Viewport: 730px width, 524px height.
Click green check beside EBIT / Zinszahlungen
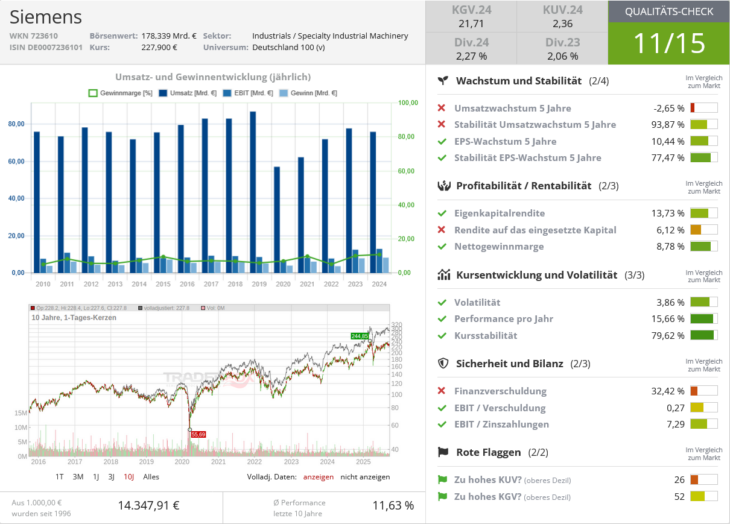pyautogui.click(x=442, y=424)
